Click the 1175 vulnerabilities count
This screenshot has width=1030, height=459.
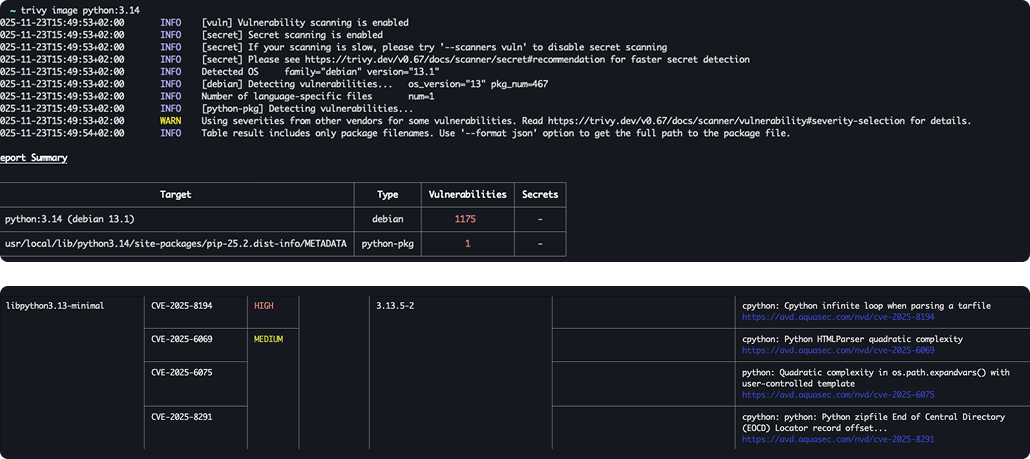click(465, 219)
